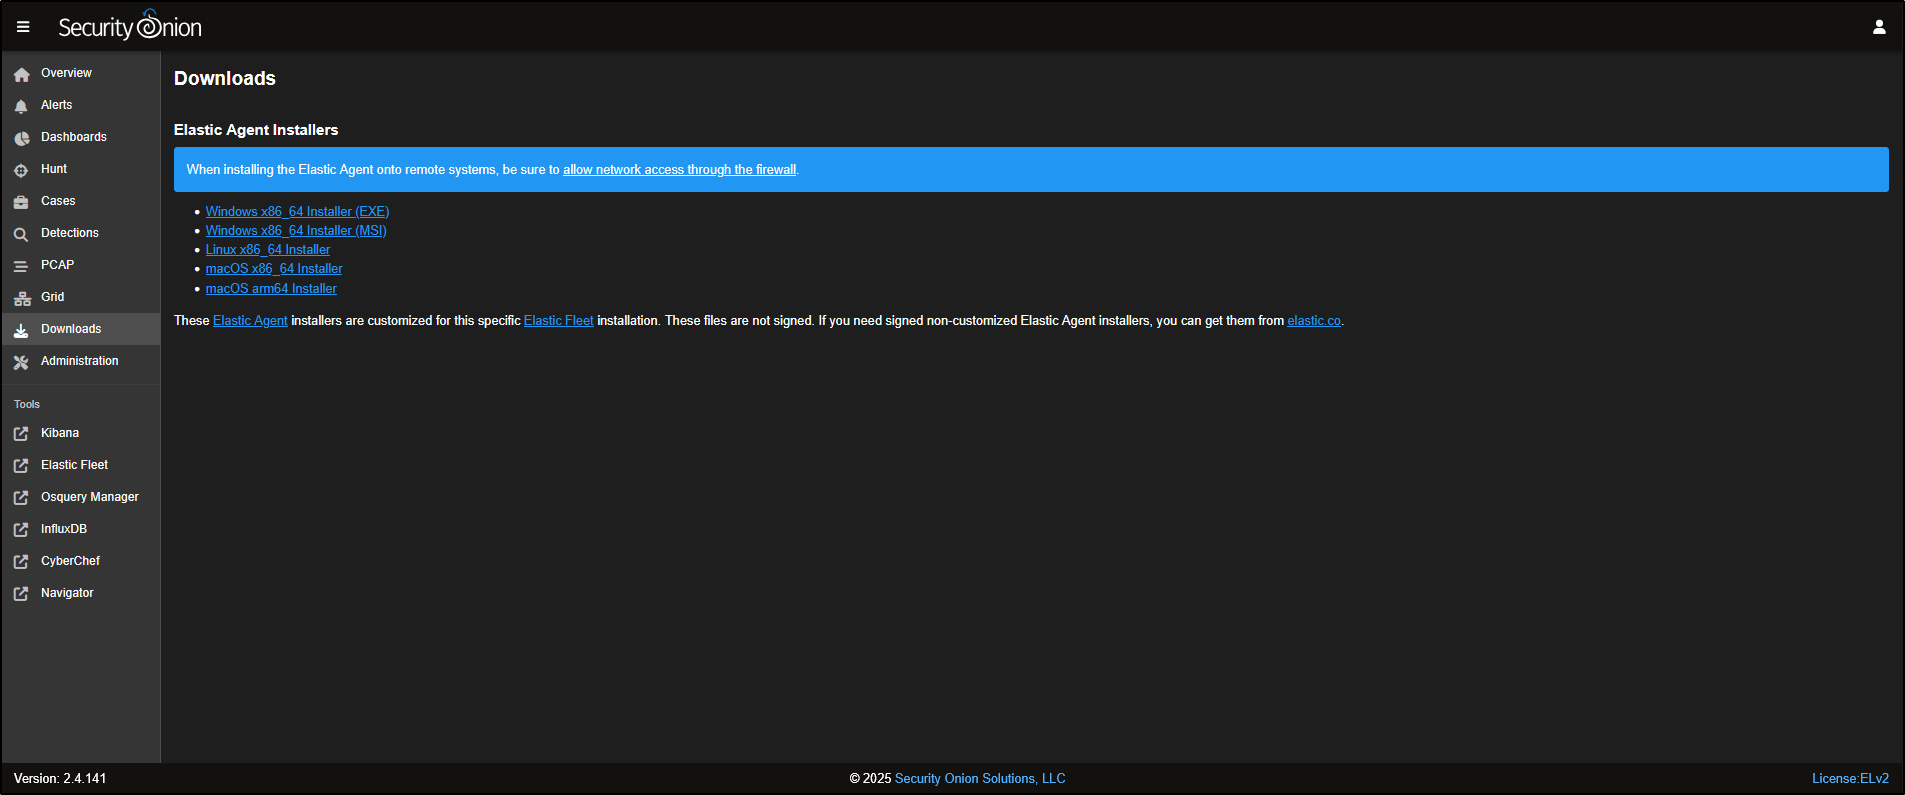
Task: Click the Cases briefcase icon
Action: (x=21, y=202)
